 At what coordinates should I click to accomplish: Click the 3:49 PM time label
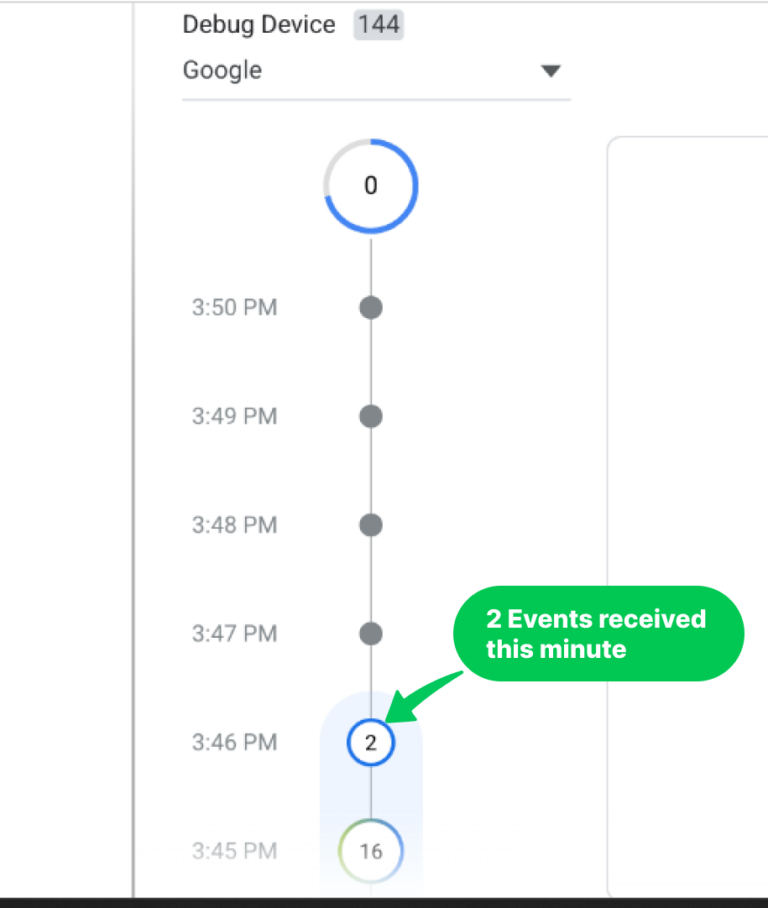pyautogui.click(x=234, y=416)
